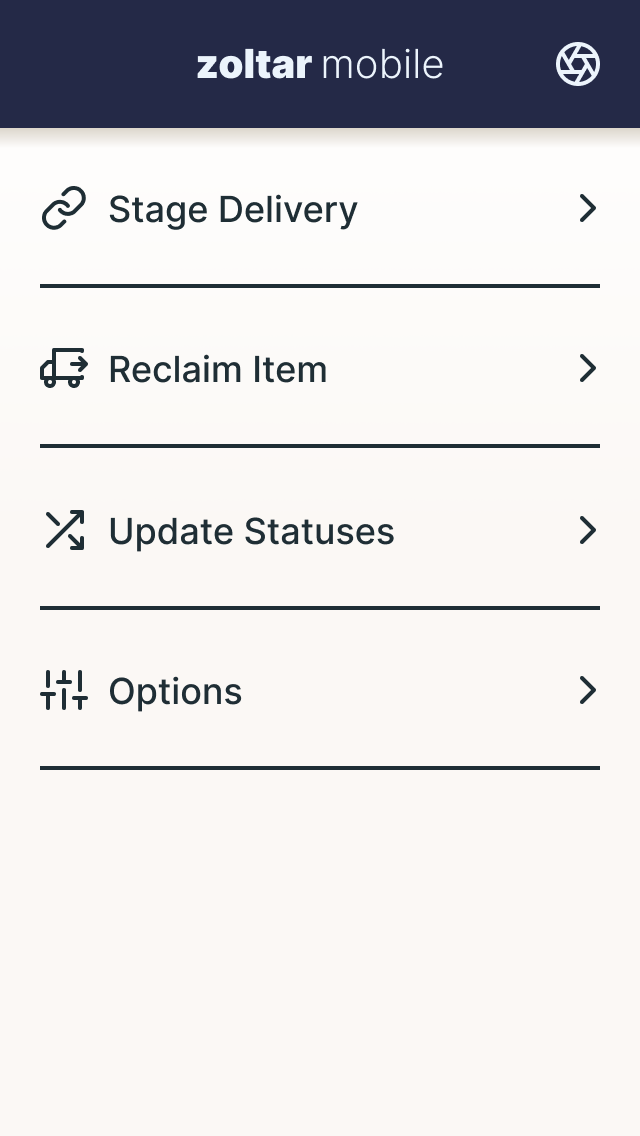Open the Update Statuses menu label

[251, 531]
